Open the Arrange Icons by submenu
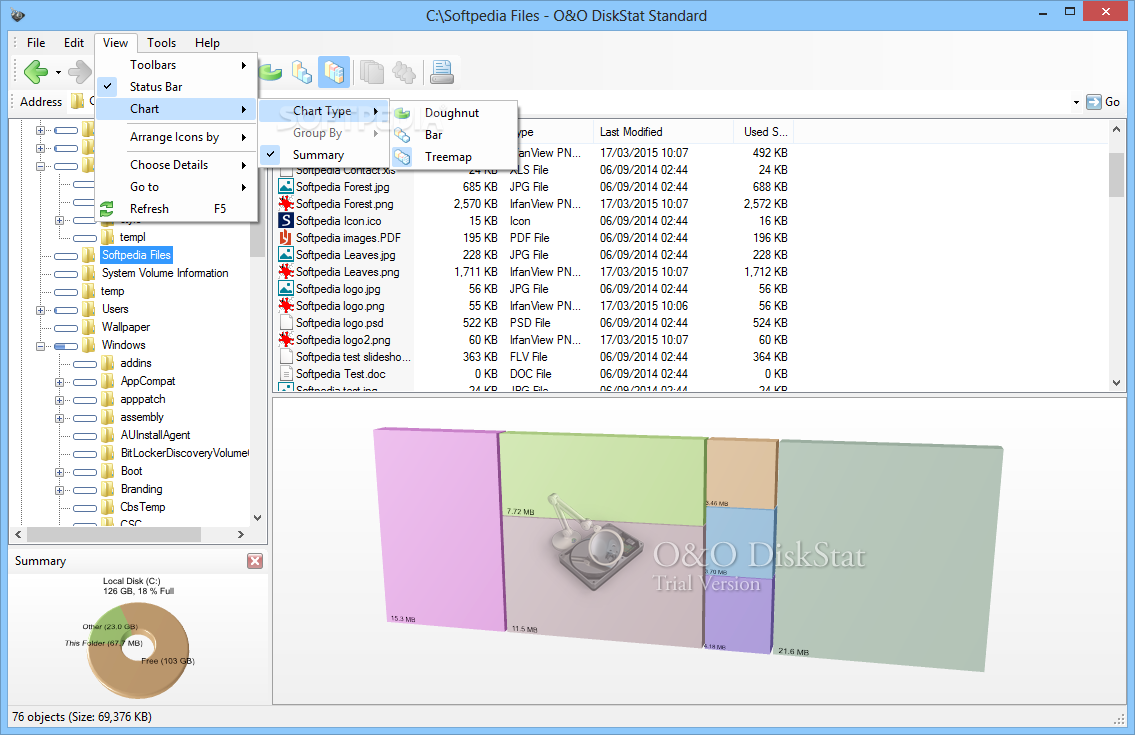Viewport: 1135px width, 735px height. pos(177,137)
